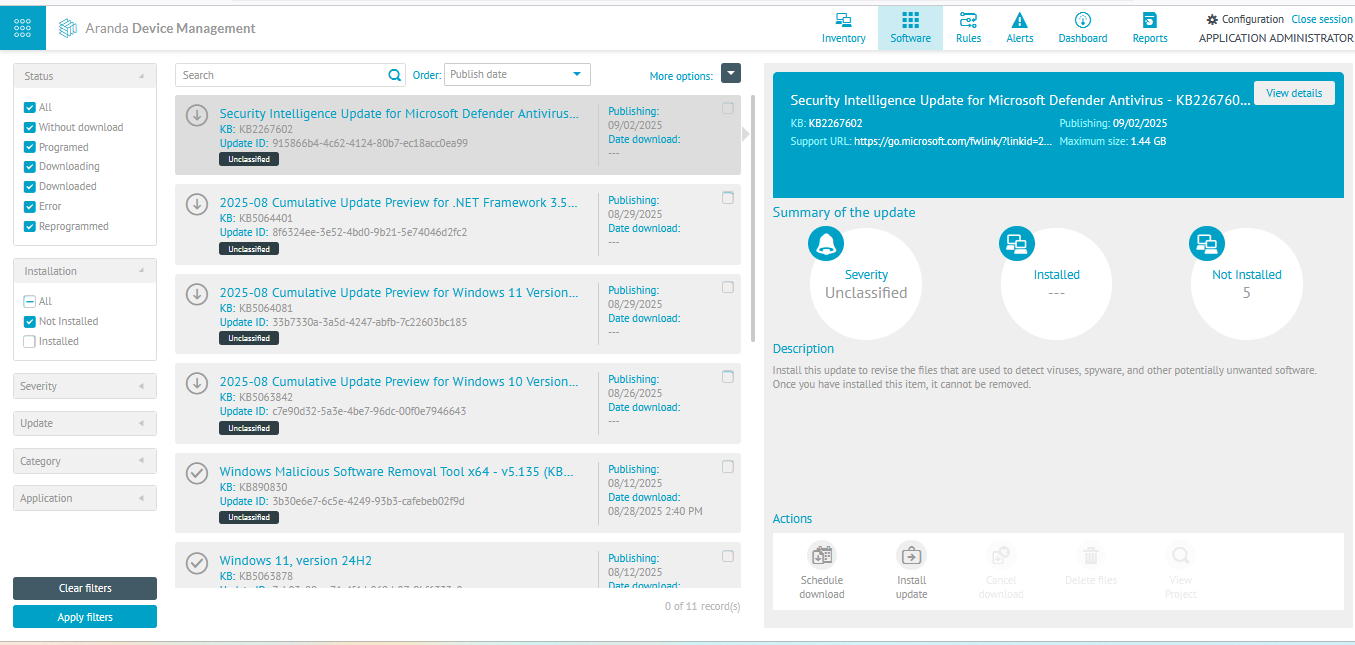Click the Aranda Device Management logo
The height and width of the screenshot is (645, 1355).
point(157,28)
